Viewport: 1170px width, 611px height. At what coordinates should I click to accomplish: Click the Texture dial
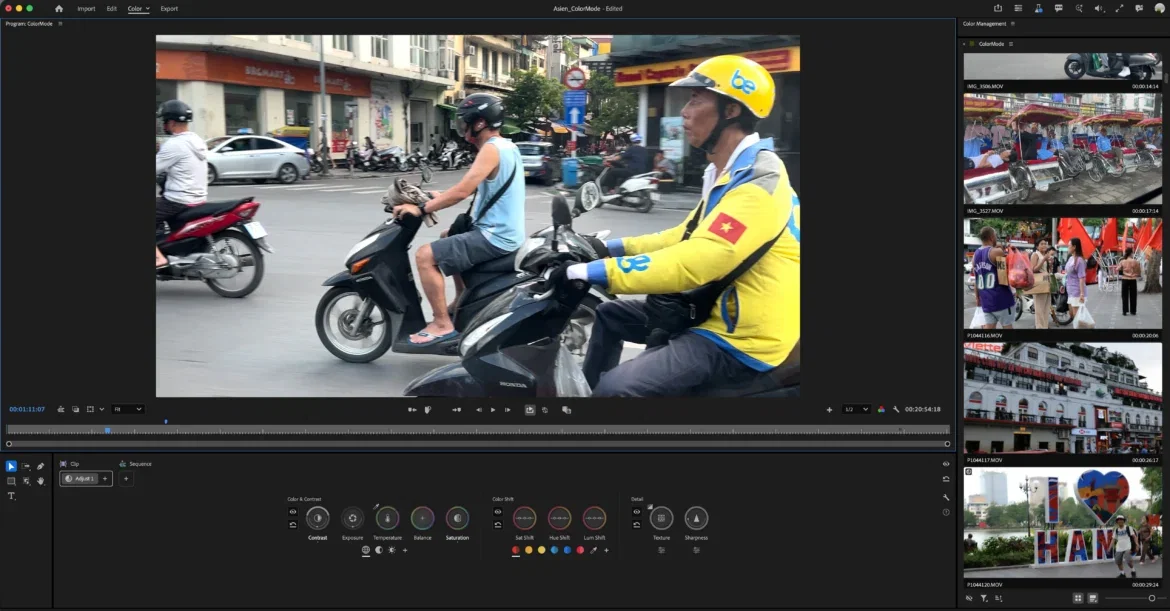(x=661, y=518)
